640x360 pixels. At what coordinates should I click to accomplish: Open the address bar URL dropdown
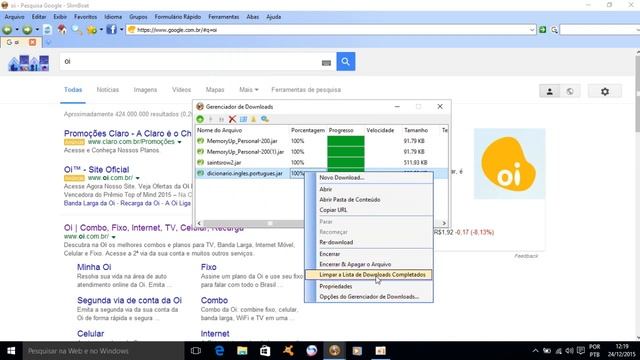(x=532, y=30)
